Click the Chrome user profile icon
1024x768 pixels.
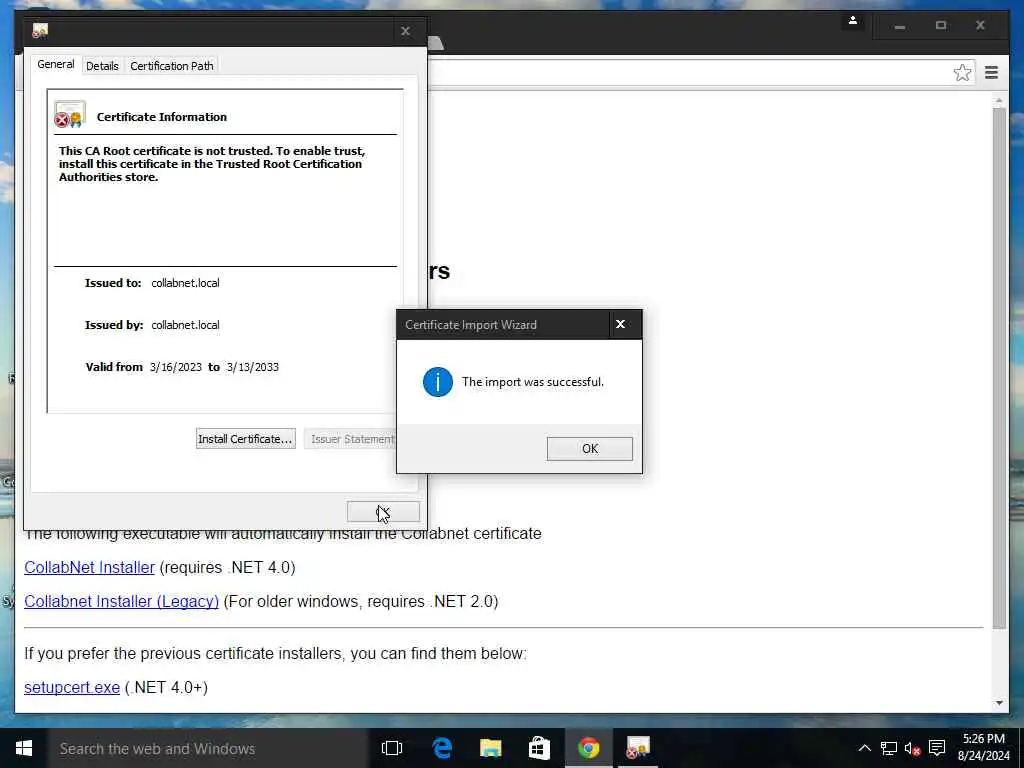coord(853,22)
